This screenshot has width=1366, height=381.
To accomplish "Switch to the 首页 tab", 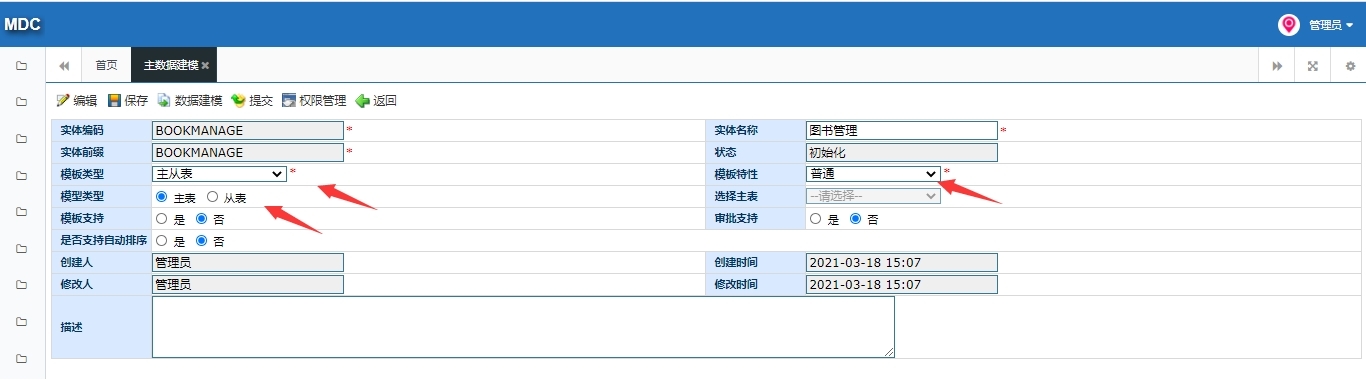I will 106,66.
